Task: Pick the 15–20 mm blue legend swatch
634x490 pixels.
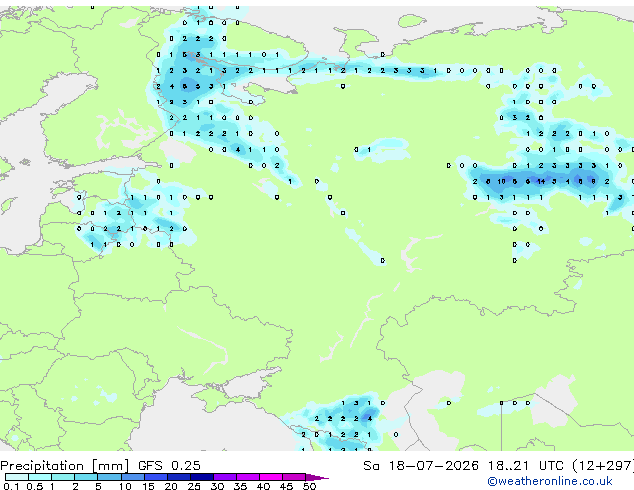Action: (x=156, y=477)
